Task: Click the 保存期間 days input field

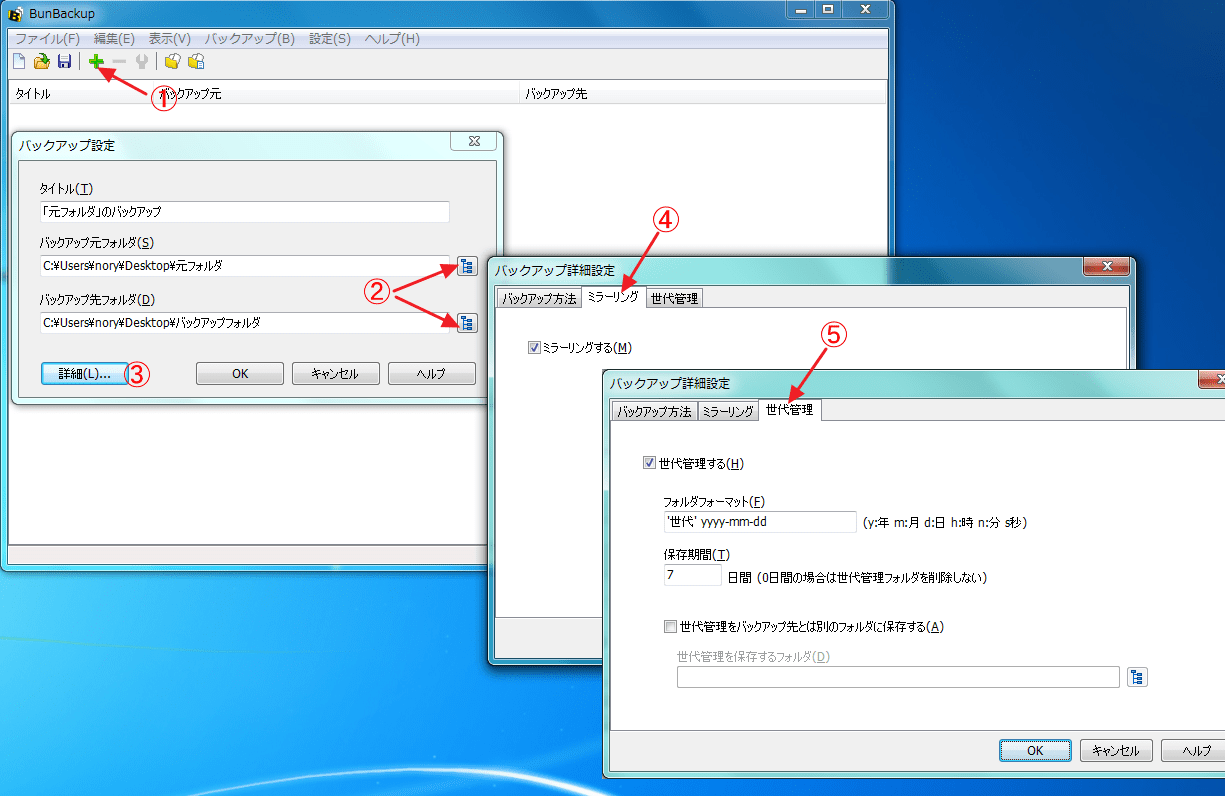Action: click(691, 576)
